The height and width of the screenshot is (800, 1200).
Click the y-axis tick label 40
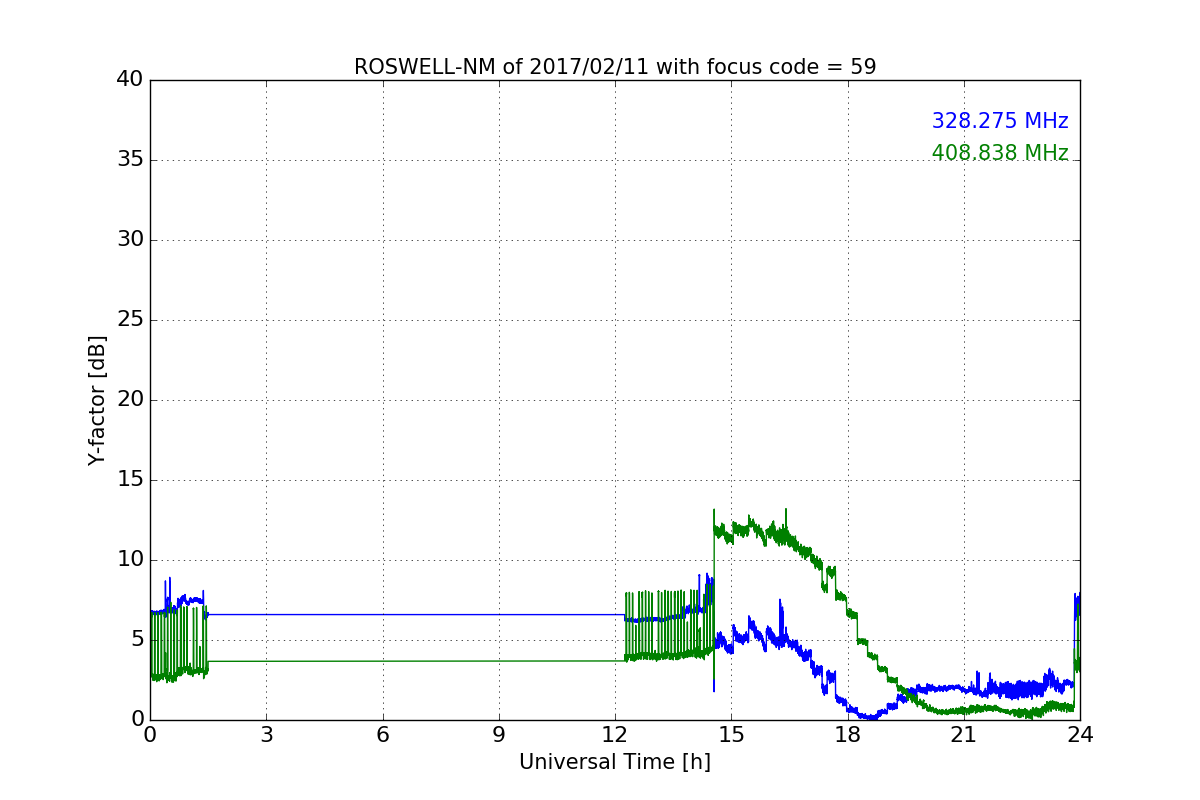click(x=129, y=80)
